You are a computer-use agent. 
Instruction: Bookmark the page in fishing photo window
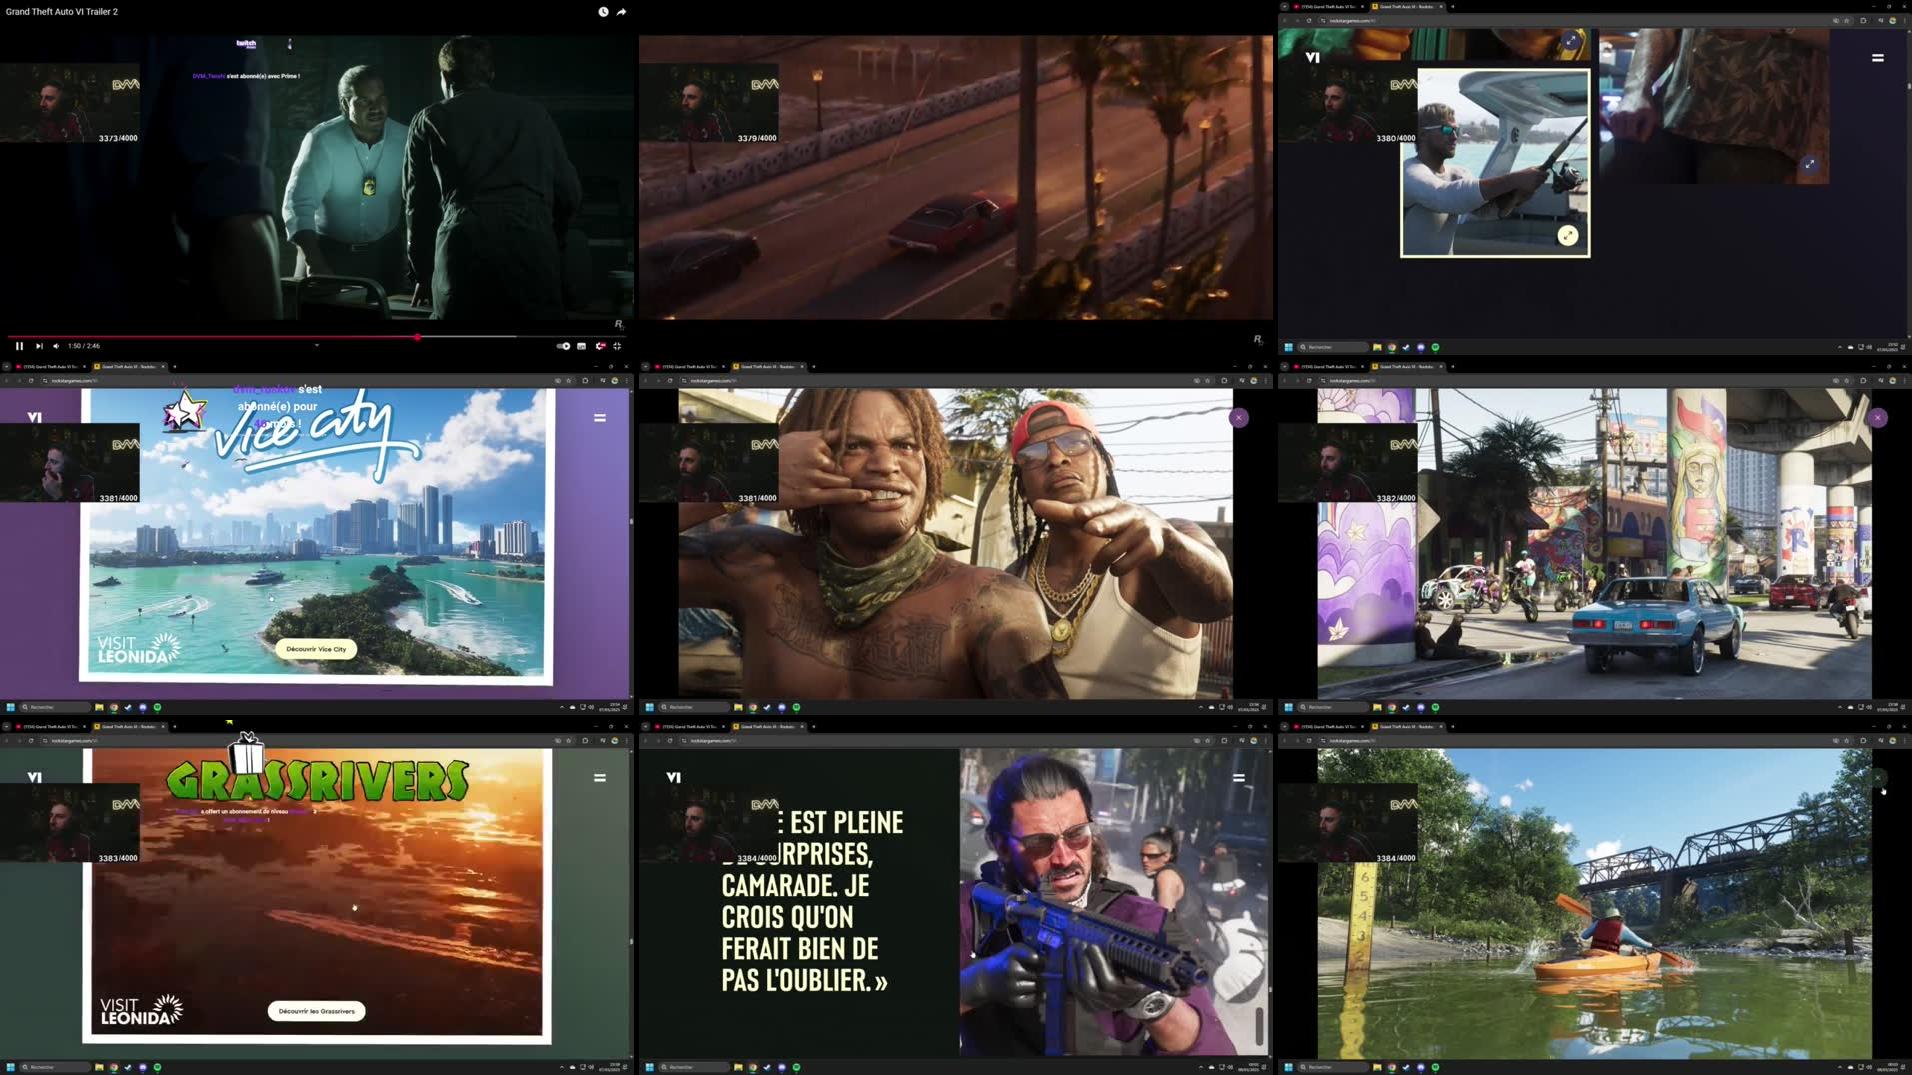[1847, 20]
